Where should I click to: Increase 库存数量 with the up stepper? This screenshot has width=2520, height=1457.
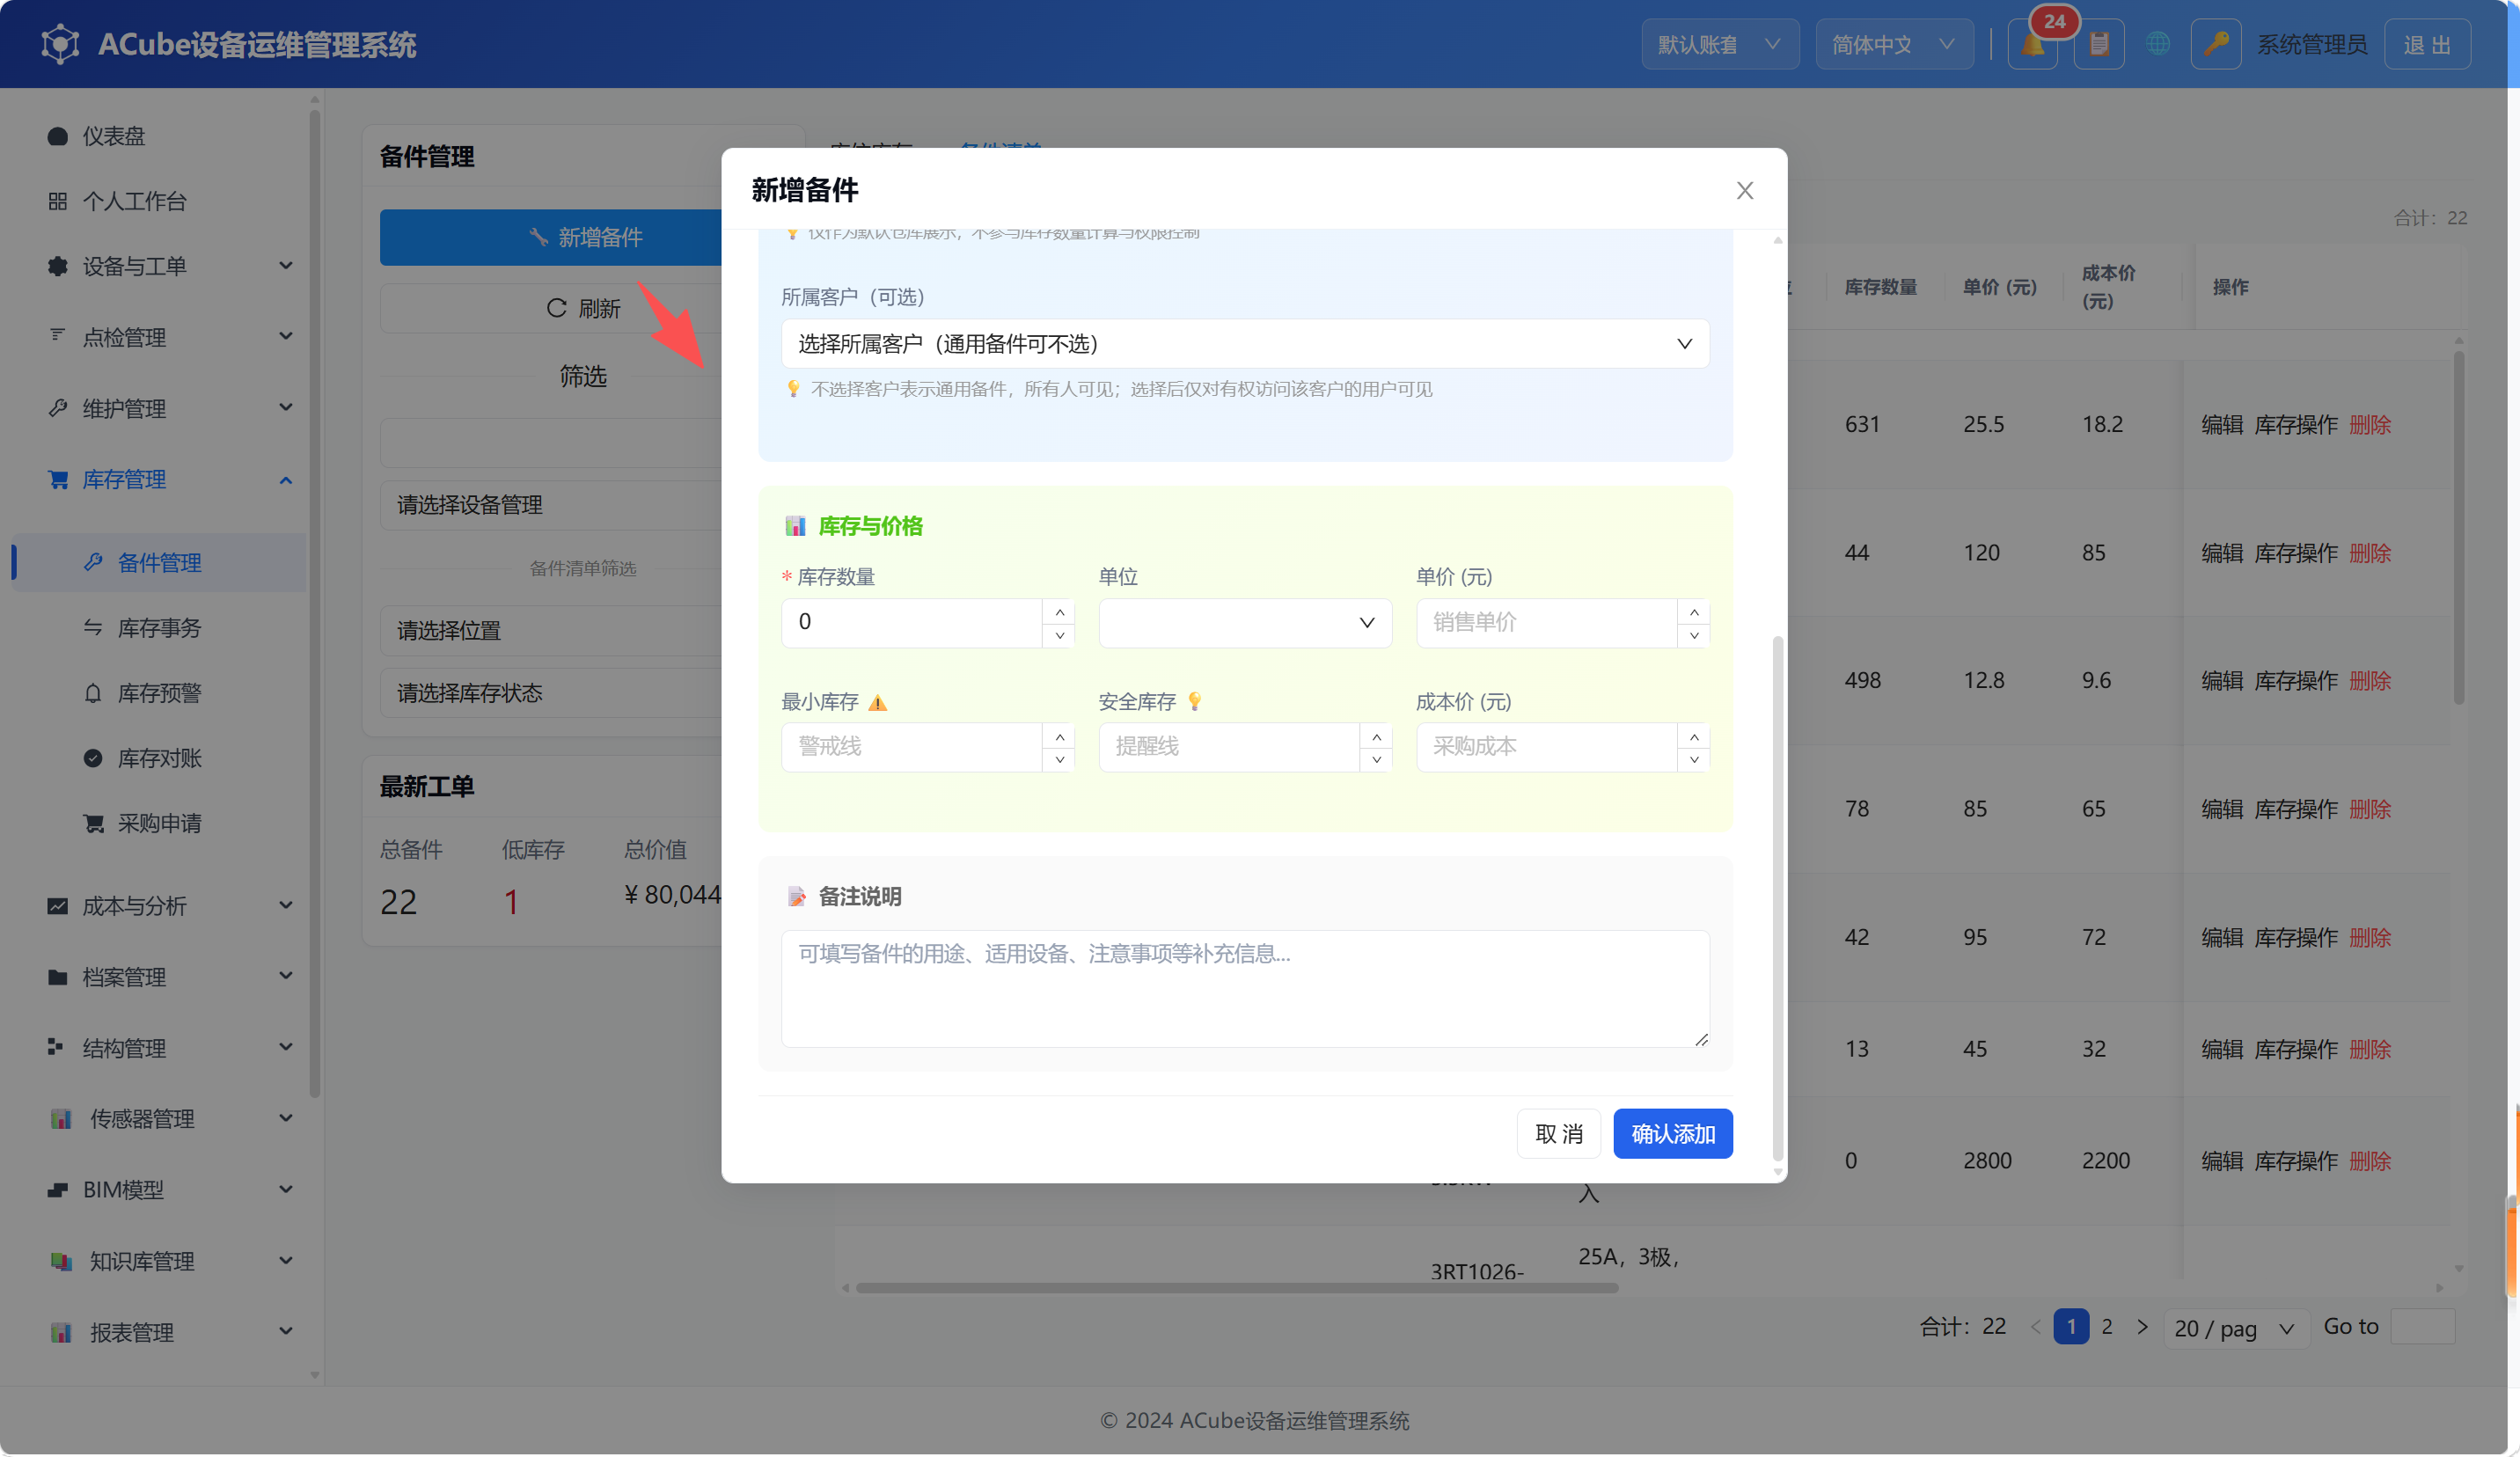point(1059,611)
